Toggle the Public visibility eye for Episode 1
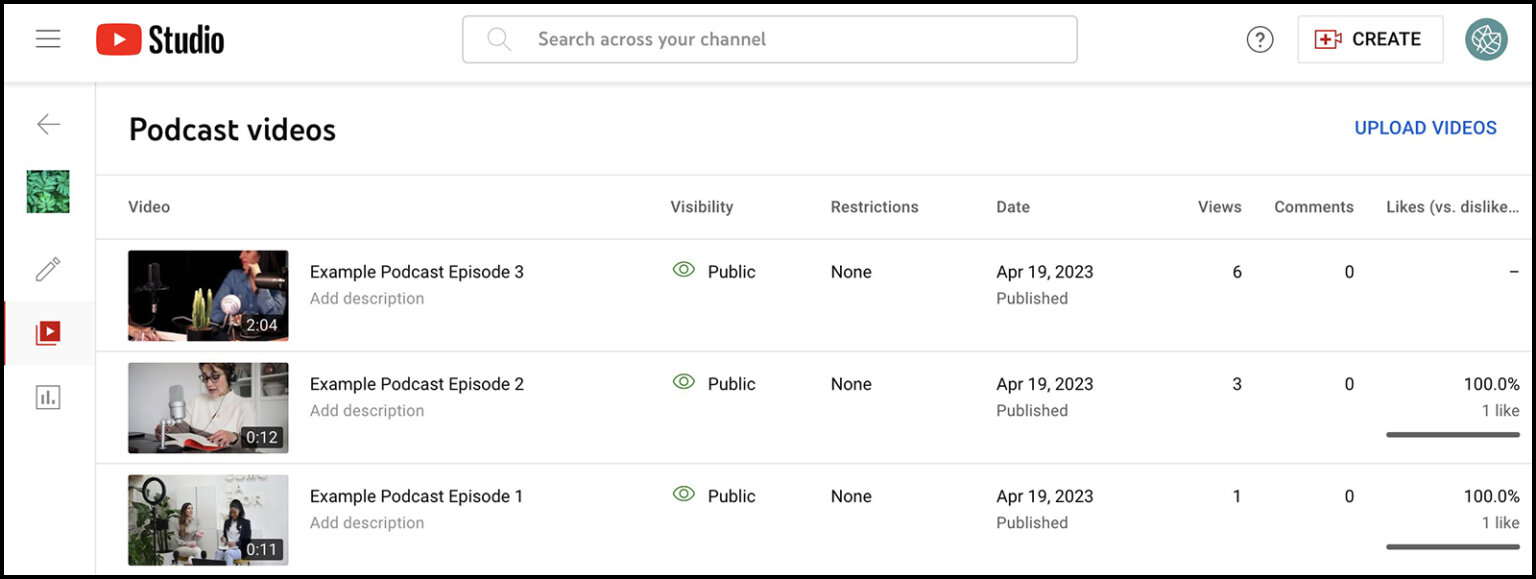This screenshot has width=1536, height=579. (684, 494)
